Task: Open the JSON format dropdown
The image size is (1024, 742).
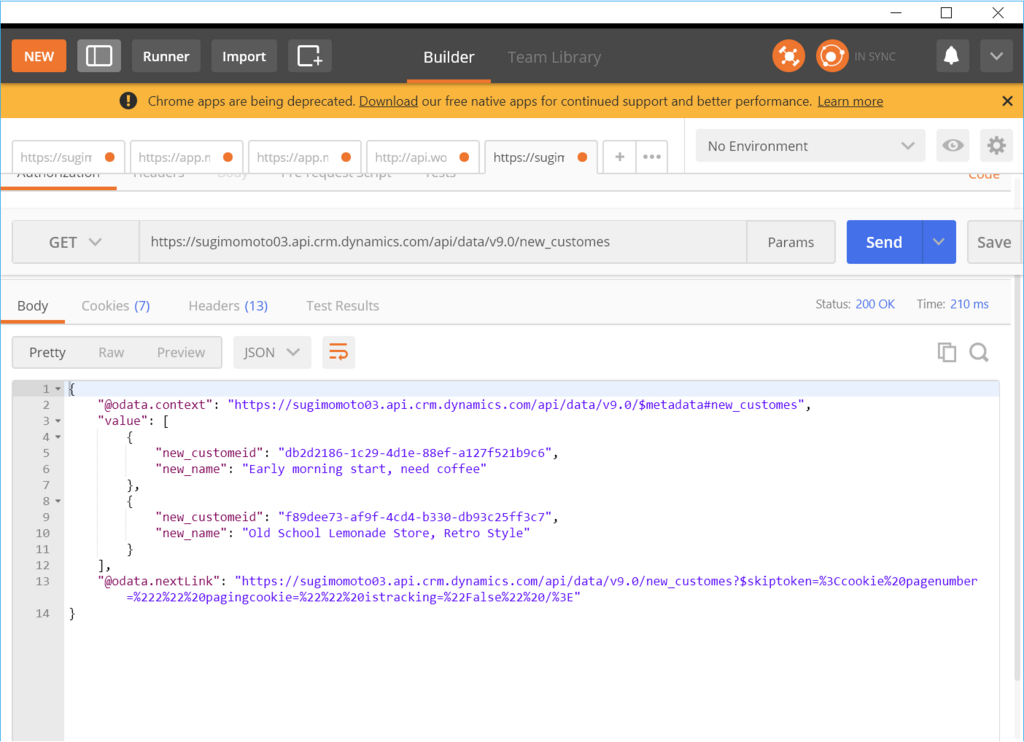Action: coord(272,353)
